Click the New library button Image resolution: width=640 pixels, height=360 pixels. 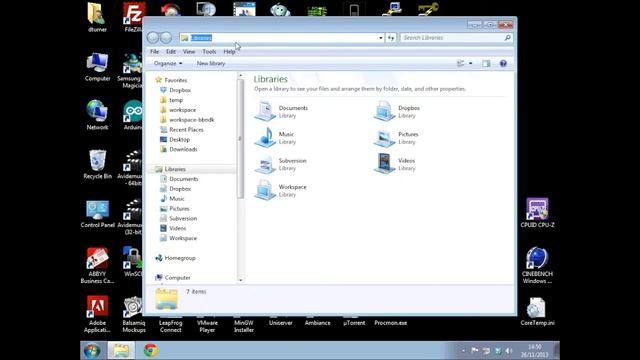211,63
